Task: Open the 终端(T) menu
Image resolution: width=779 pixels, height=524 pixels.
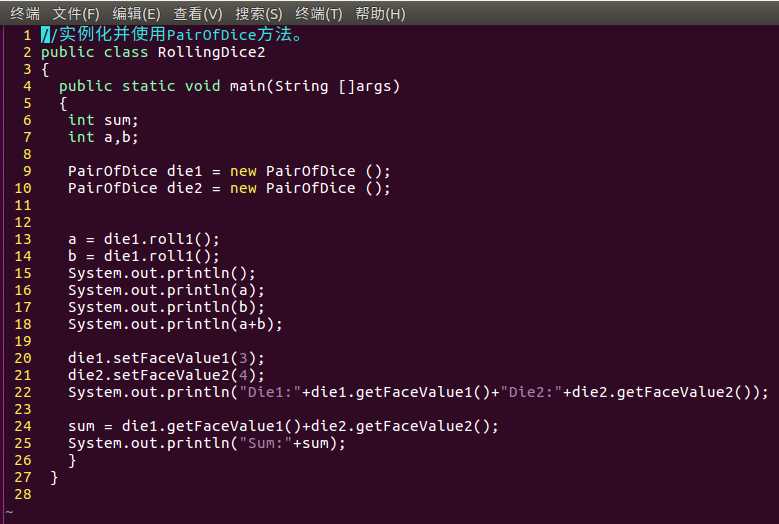Action: click(319, 13)
